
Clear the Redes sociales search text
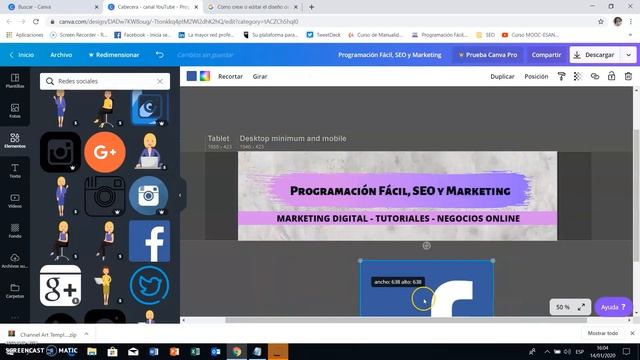point(160,81)
